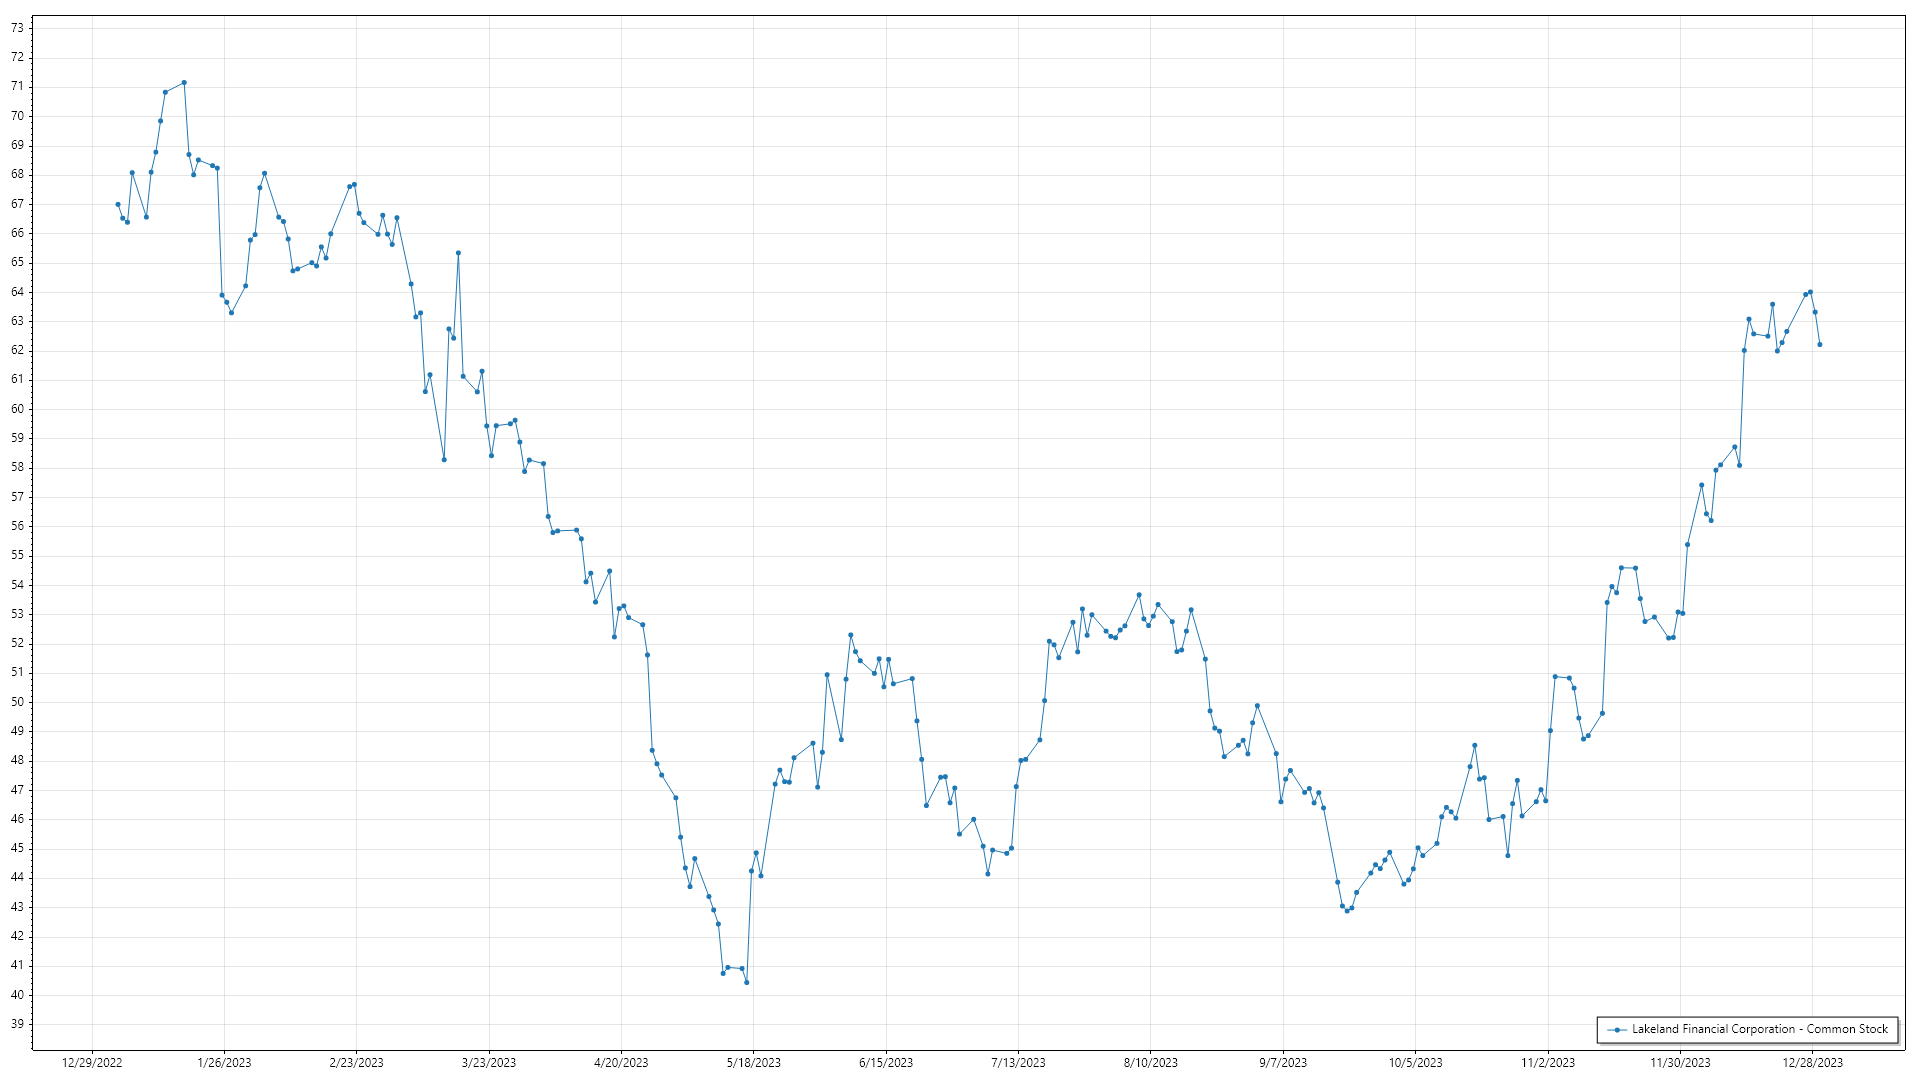Click the 64 y-axis tick label
Viewport: 1920px width, 1080px height.
(x=17, y=292)
